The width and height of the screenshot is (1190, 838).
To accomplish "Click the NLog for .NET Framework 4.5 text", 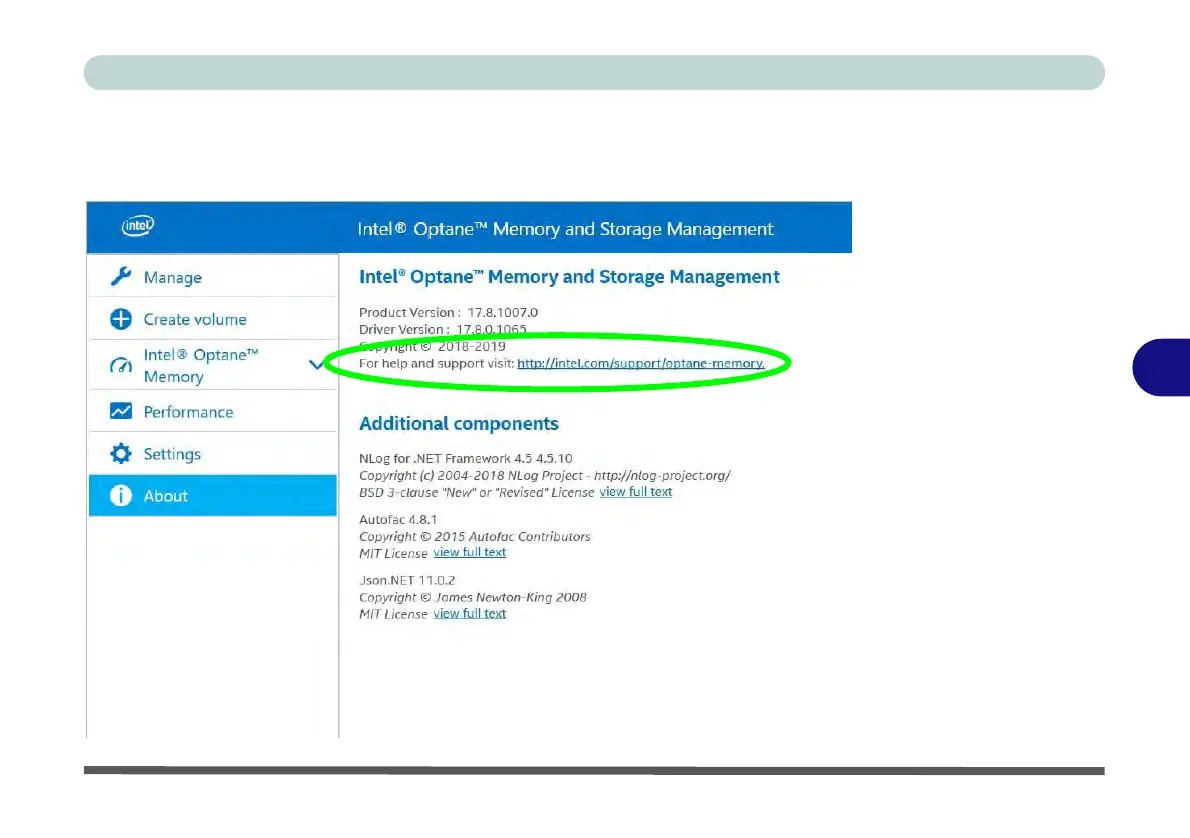I will [x=465, y=458].
